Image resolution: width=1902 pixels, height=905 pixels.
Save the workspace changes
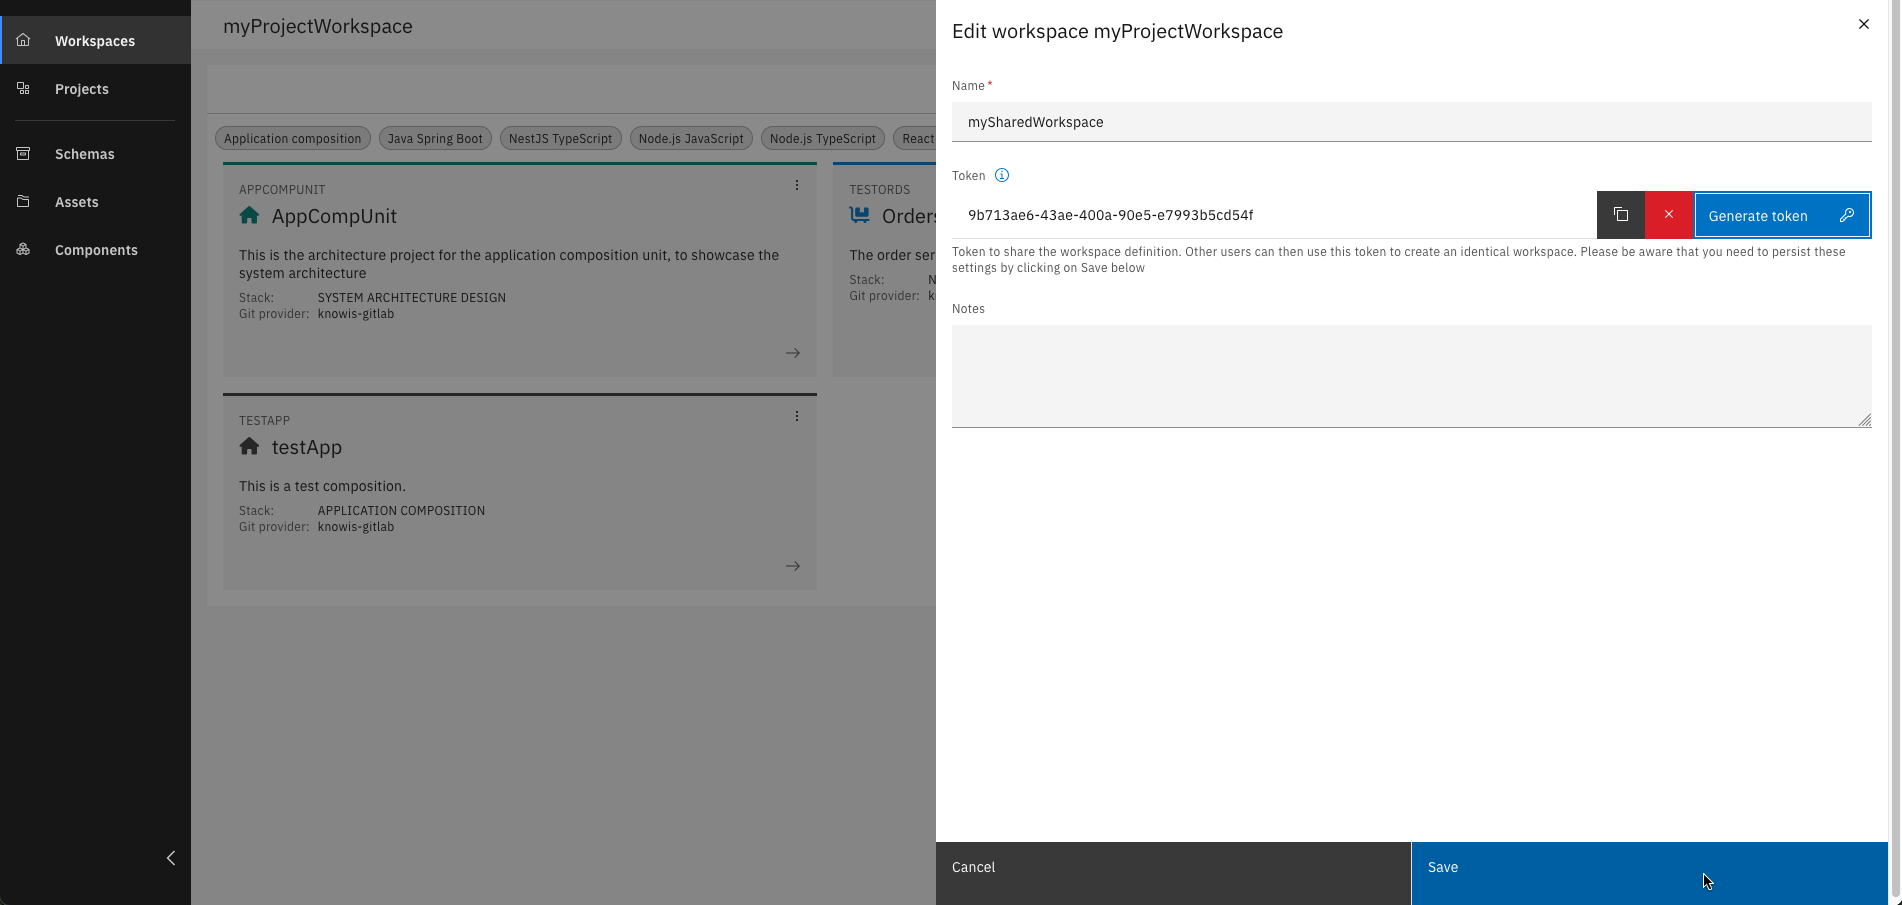tap(1648, 868)
